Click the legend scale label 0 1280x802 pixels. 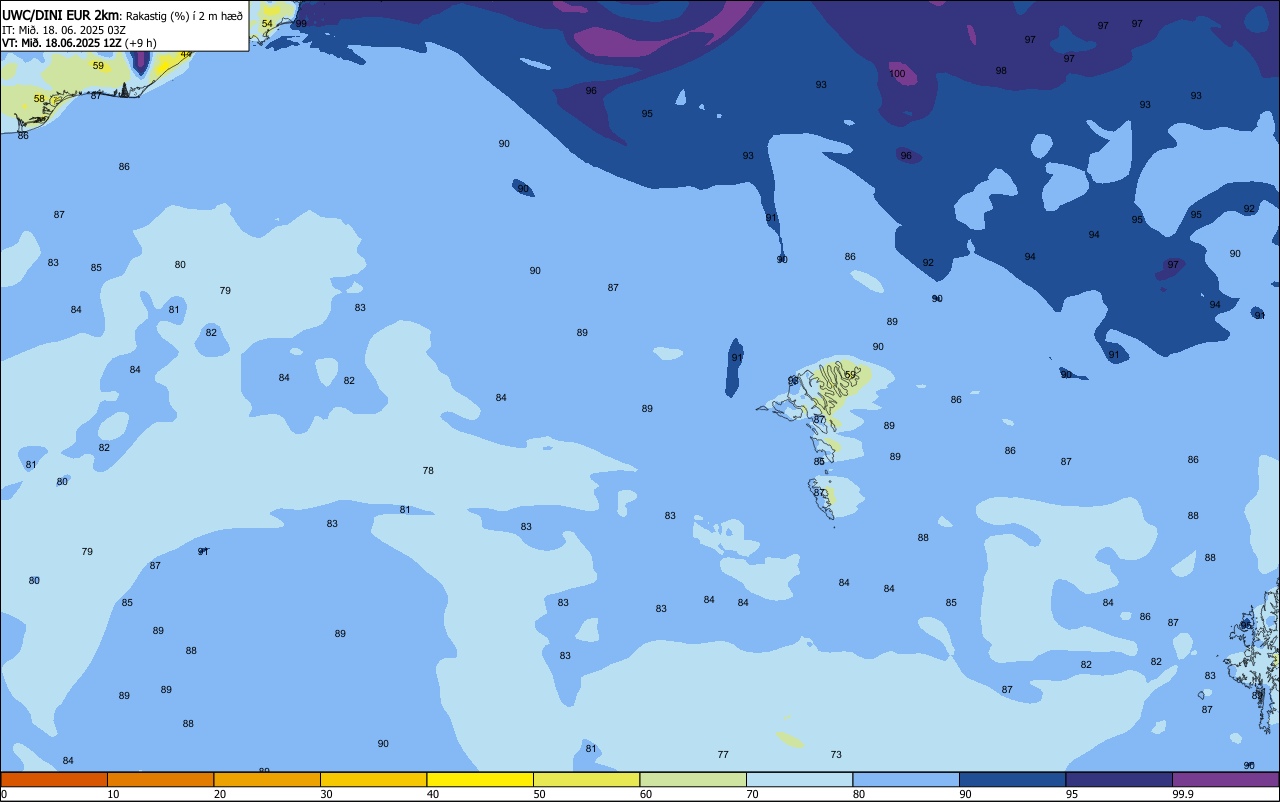[x=4, y=794]
